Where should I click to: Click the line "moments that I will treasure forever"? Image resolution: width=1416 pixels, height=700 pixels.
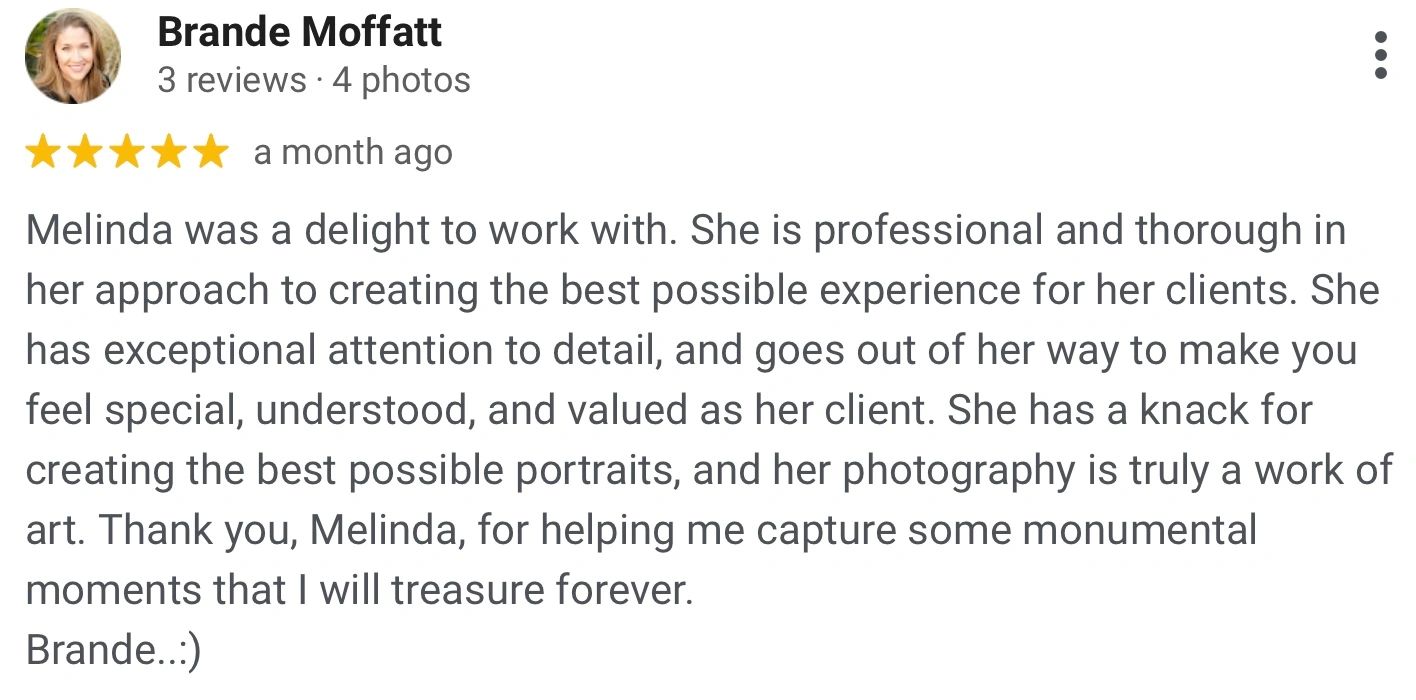tap(358, 591)
